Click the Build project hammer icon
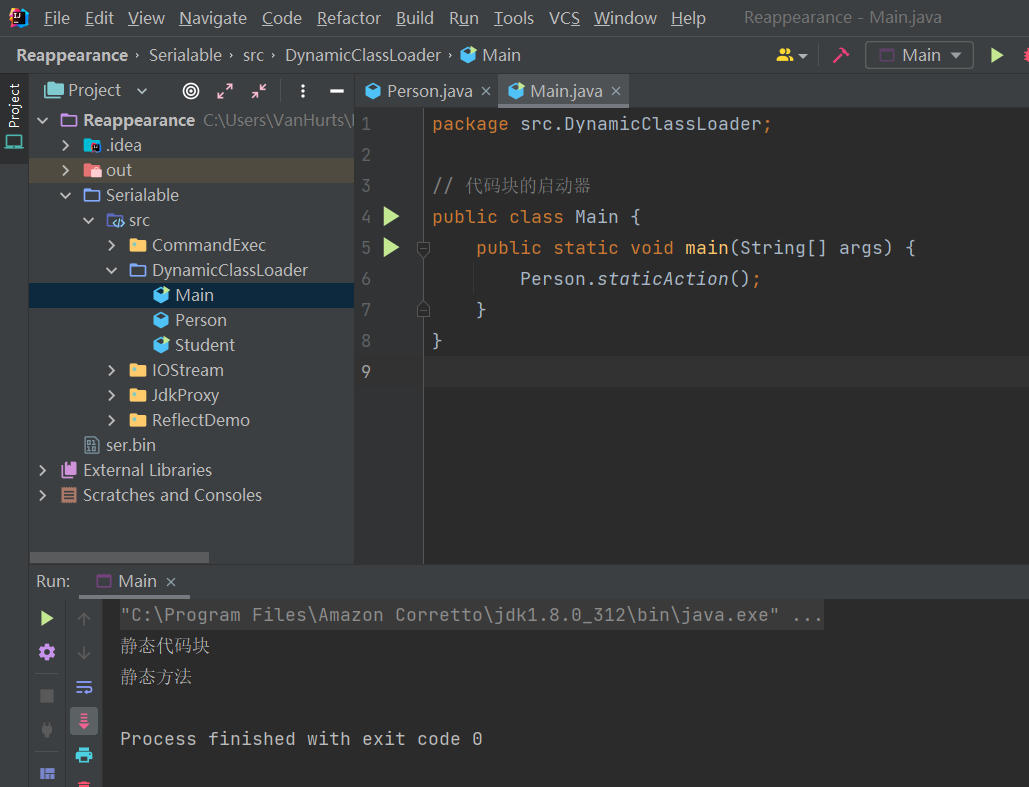The height and width of the screenshot is (787, 1029). (x=841, y=55)
